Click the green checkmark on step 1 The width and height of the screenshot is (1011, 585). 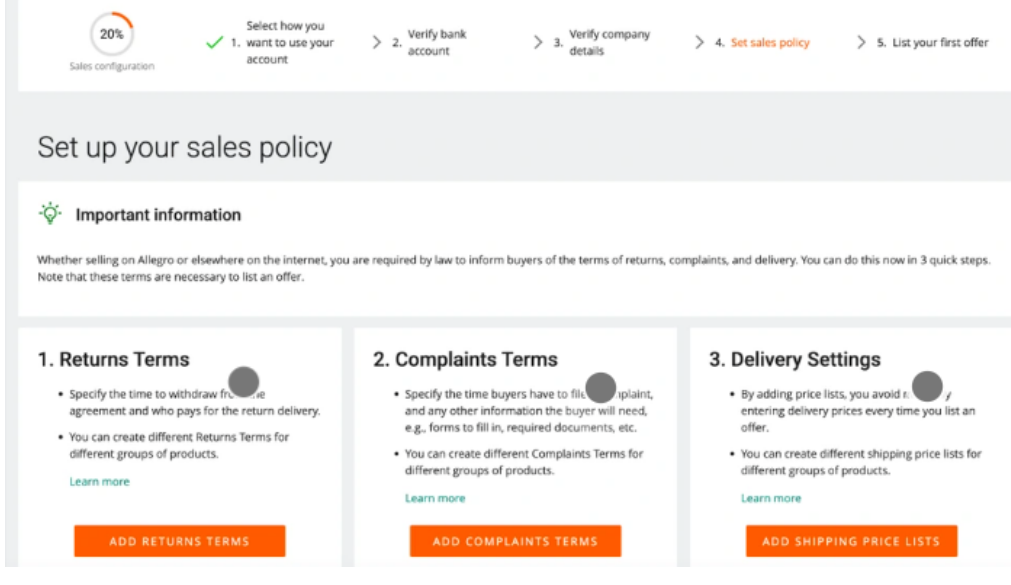tap(213, 43)
